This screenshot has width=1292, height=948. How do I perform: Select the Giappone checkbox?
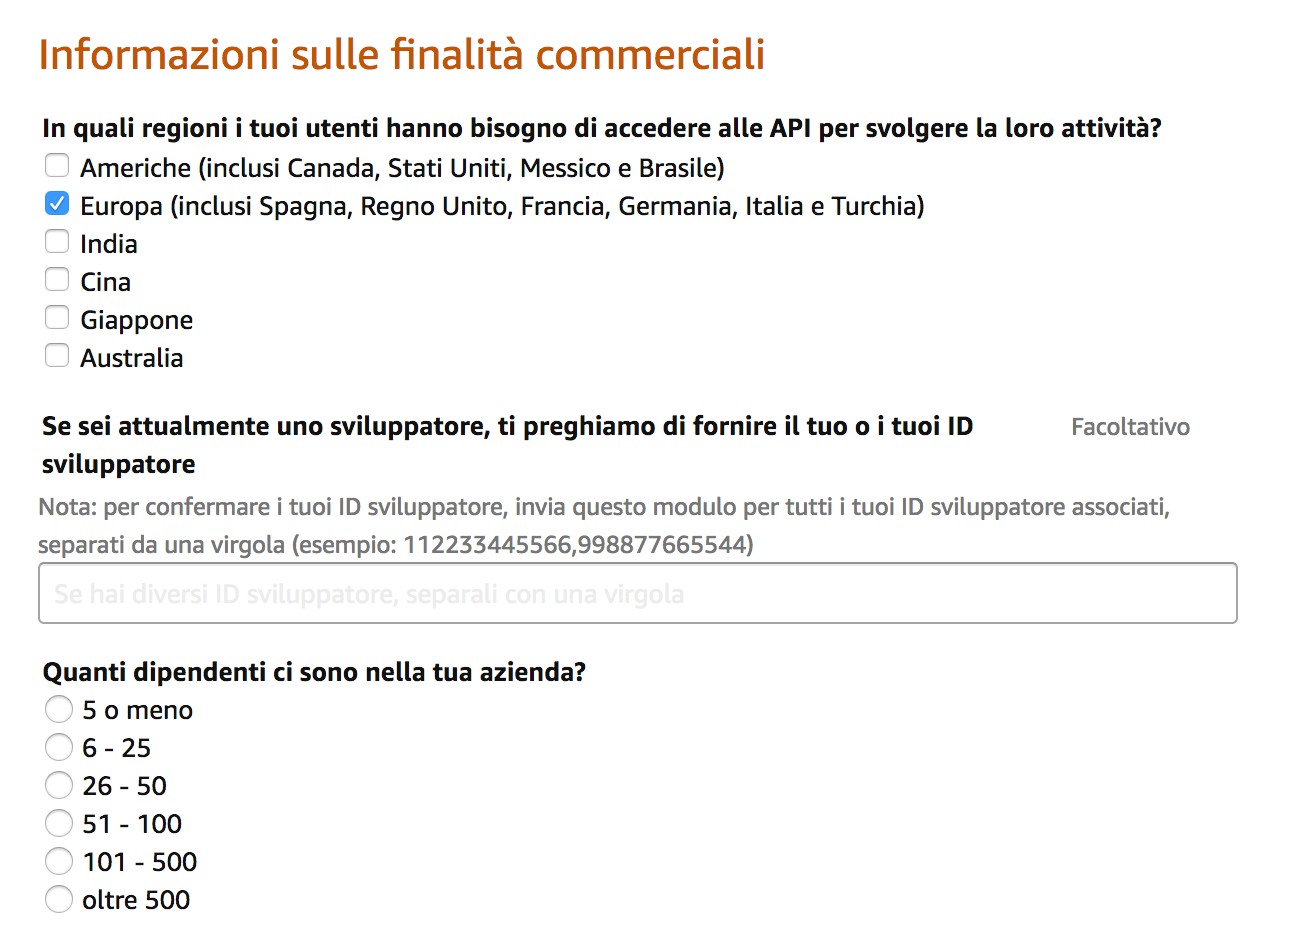coord(57,317)
